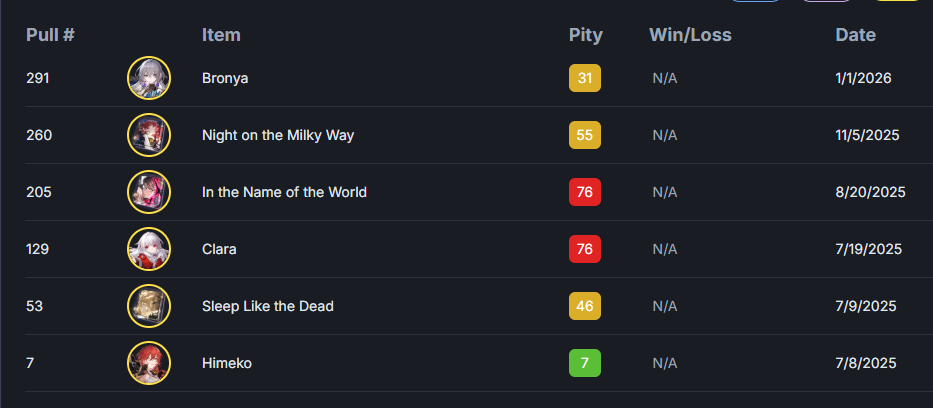Click Himeko's character avatar icon
933x408 pixels.
click(x=149, y=363)
